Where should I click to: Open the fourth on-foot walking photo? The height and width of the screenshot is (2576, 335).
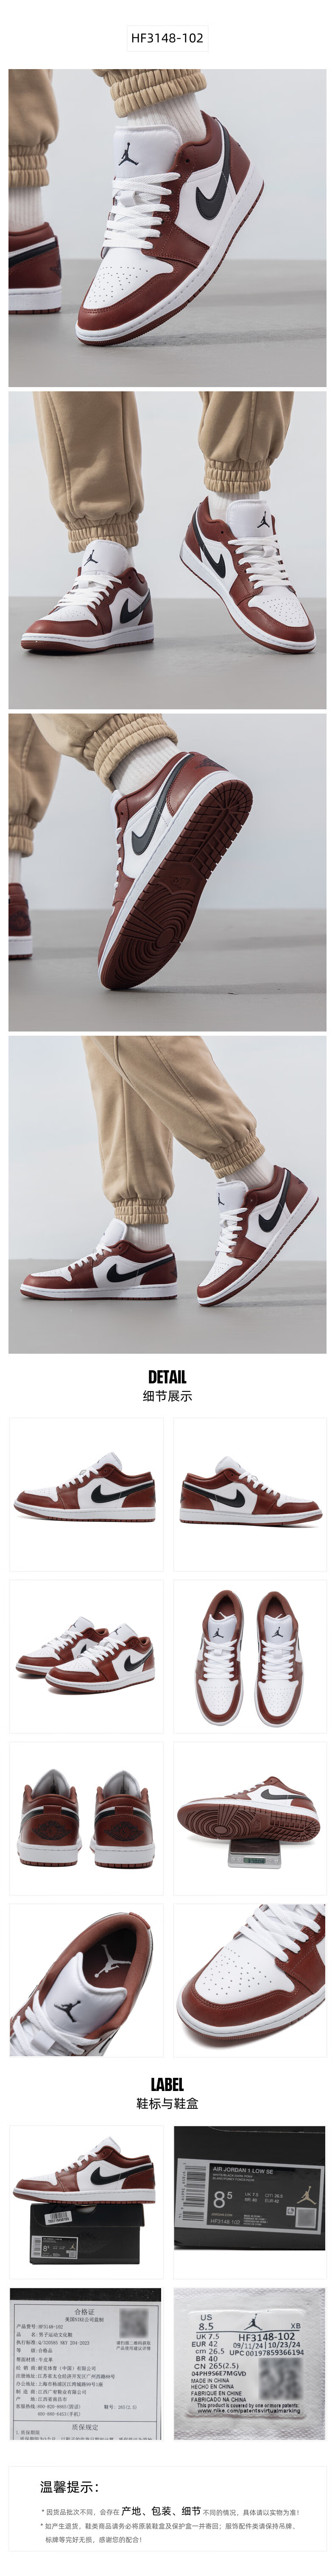click(167, 1193)
